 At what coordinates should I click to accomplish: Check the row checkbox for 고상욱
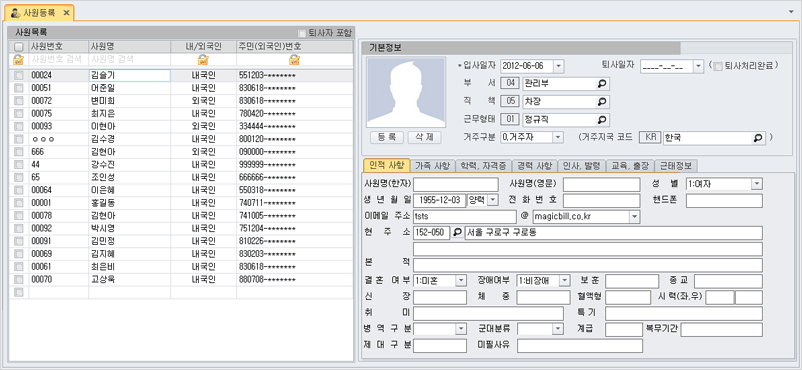pos(19,279)
